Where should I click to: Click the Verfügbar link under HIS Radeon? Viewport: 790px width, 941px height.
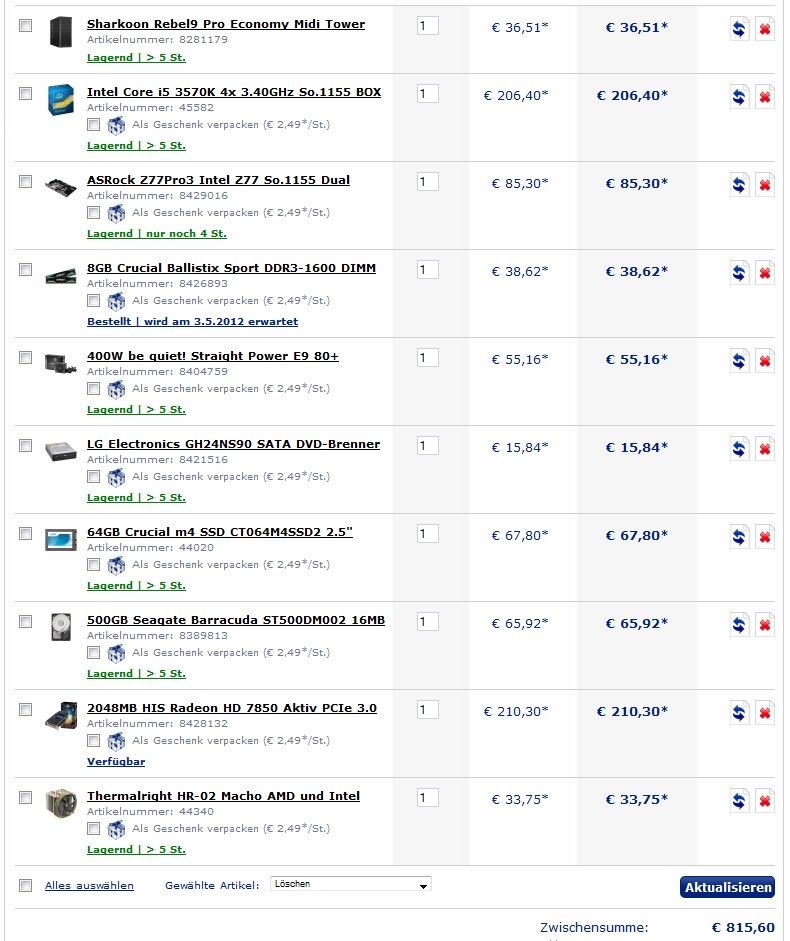pos(116,762)
